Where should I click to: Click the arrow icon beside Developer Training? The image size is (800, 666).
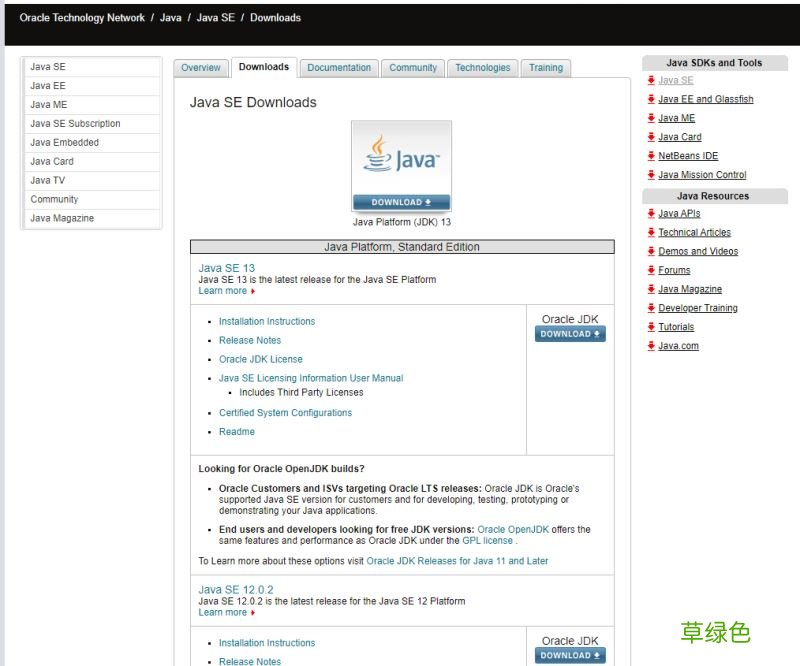651,308
